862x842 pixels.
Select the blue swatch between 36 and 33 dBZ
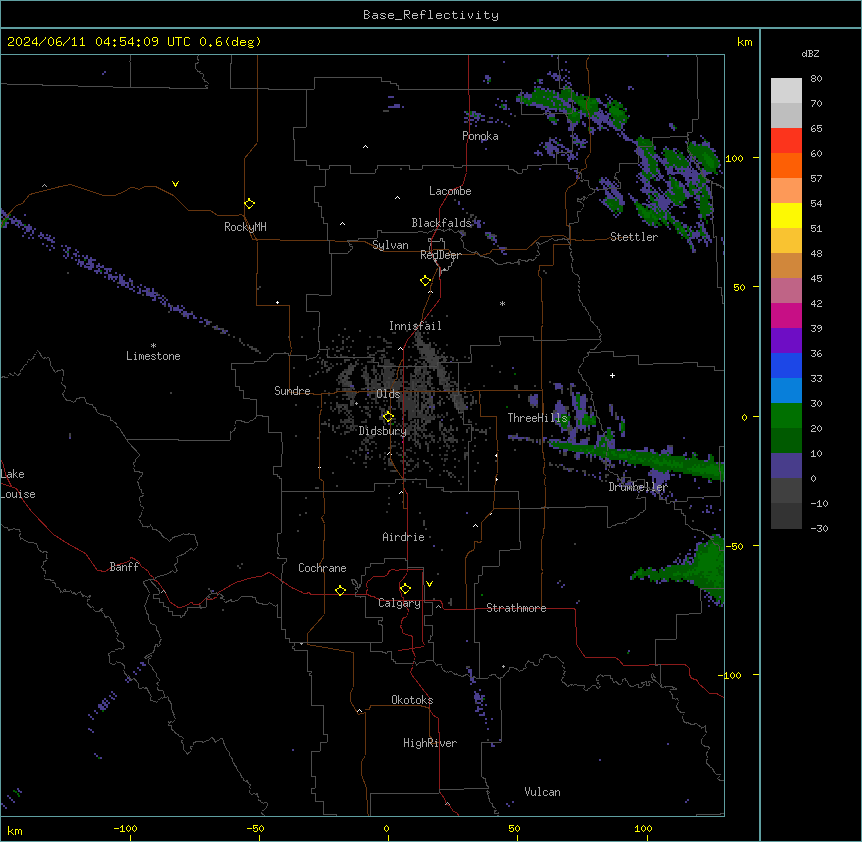[786, 365]
